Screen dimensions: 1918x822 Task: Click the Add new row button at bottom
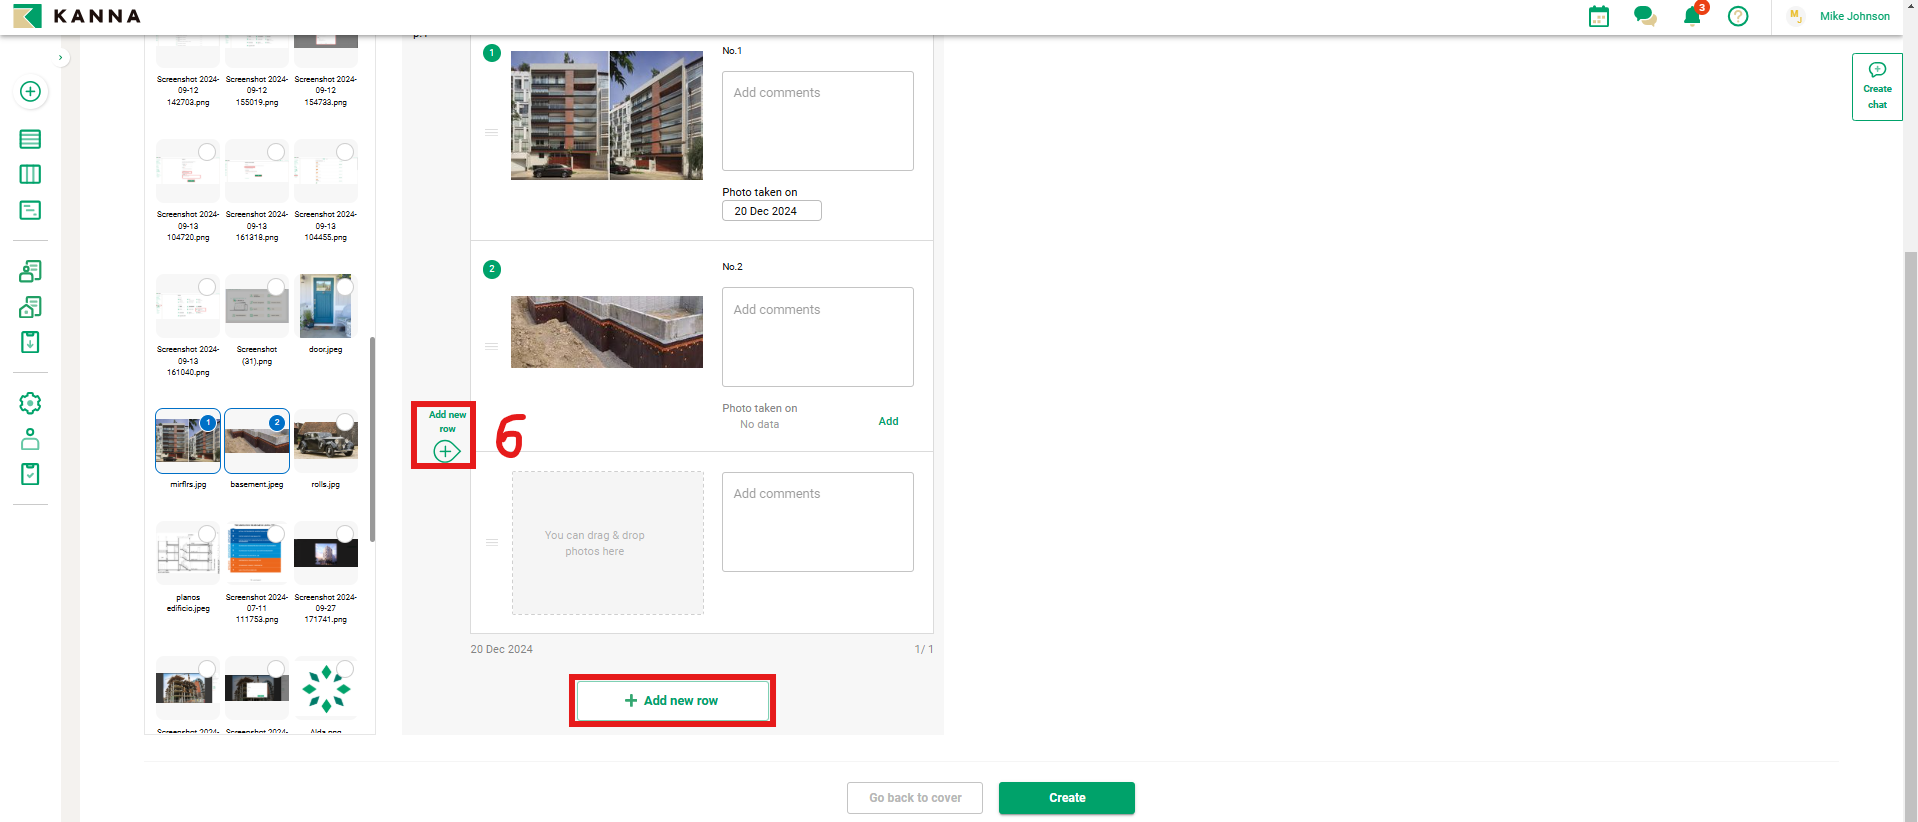tap(672, 700)
